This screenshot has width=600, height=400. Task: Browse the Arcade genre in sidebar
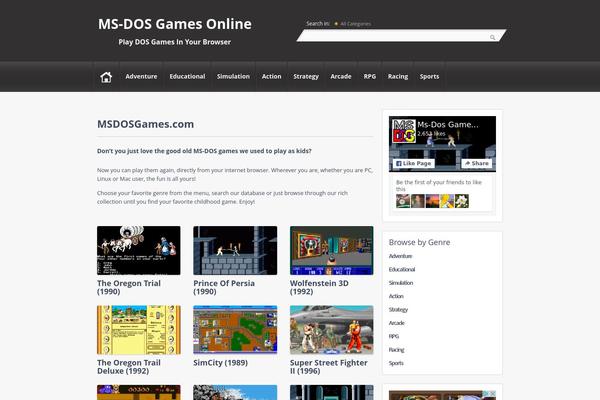tap(396, 323)
